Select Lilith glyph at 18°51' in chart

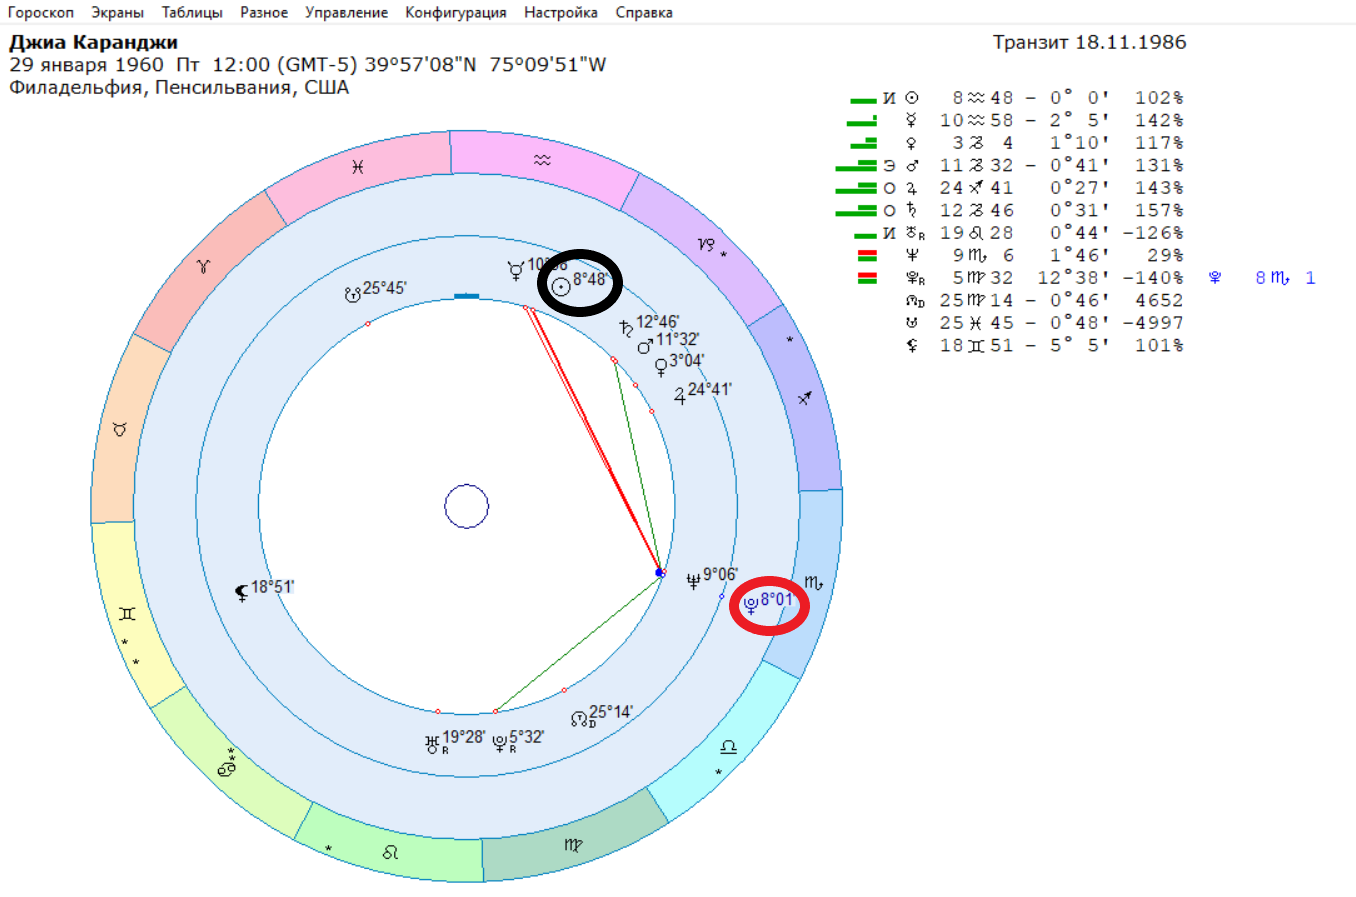pos(241,593)
